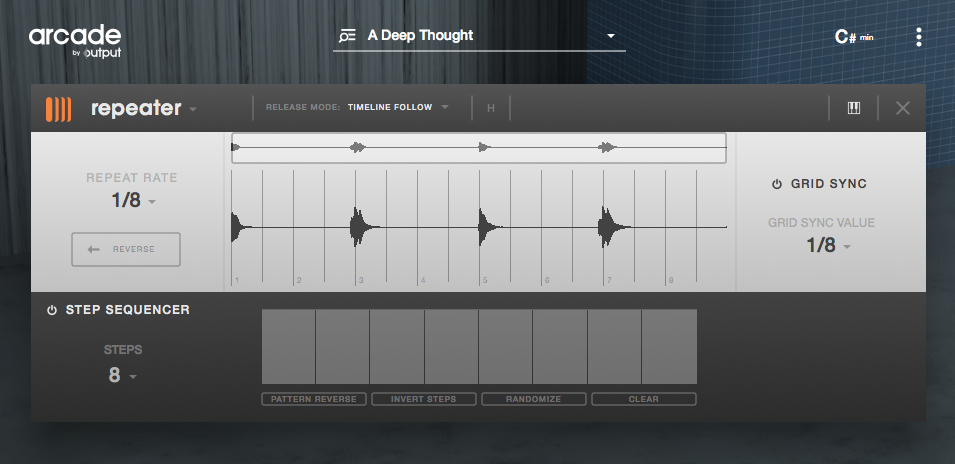Open the repeater effect type dropdown
955x464 pixels.
pyautogui.click(x=193, y=110)
